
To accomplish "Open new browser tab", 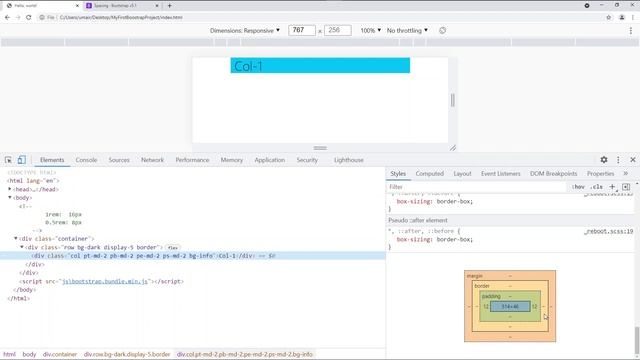I will (x=169, y=6).
